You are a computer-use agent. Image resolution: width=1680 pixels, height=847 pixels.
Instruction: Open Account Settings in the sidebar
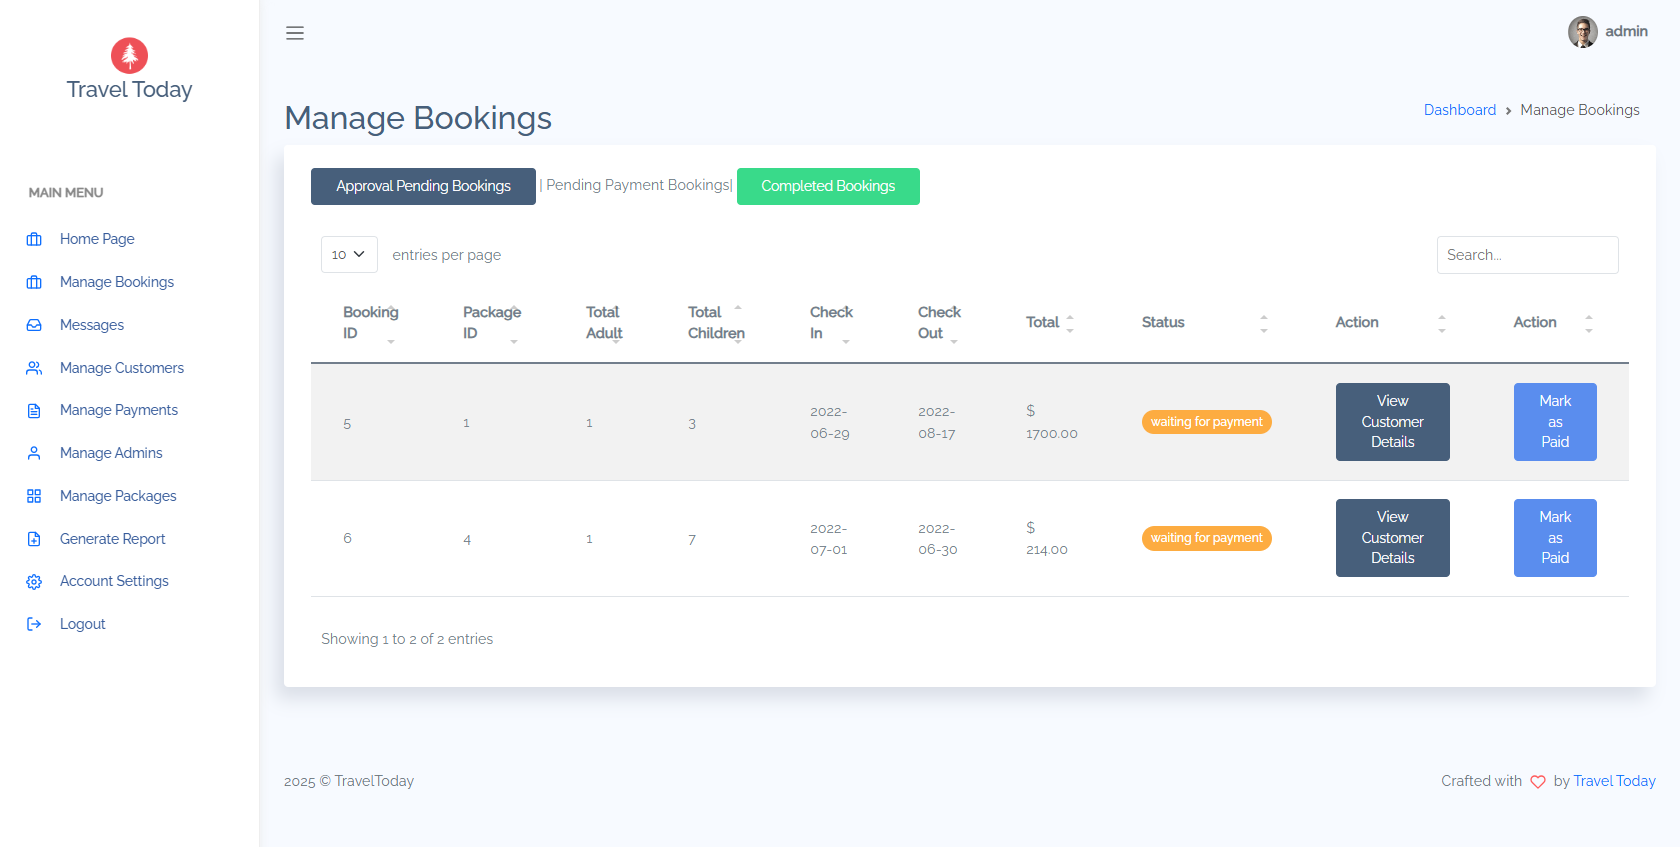pos(114,581)
